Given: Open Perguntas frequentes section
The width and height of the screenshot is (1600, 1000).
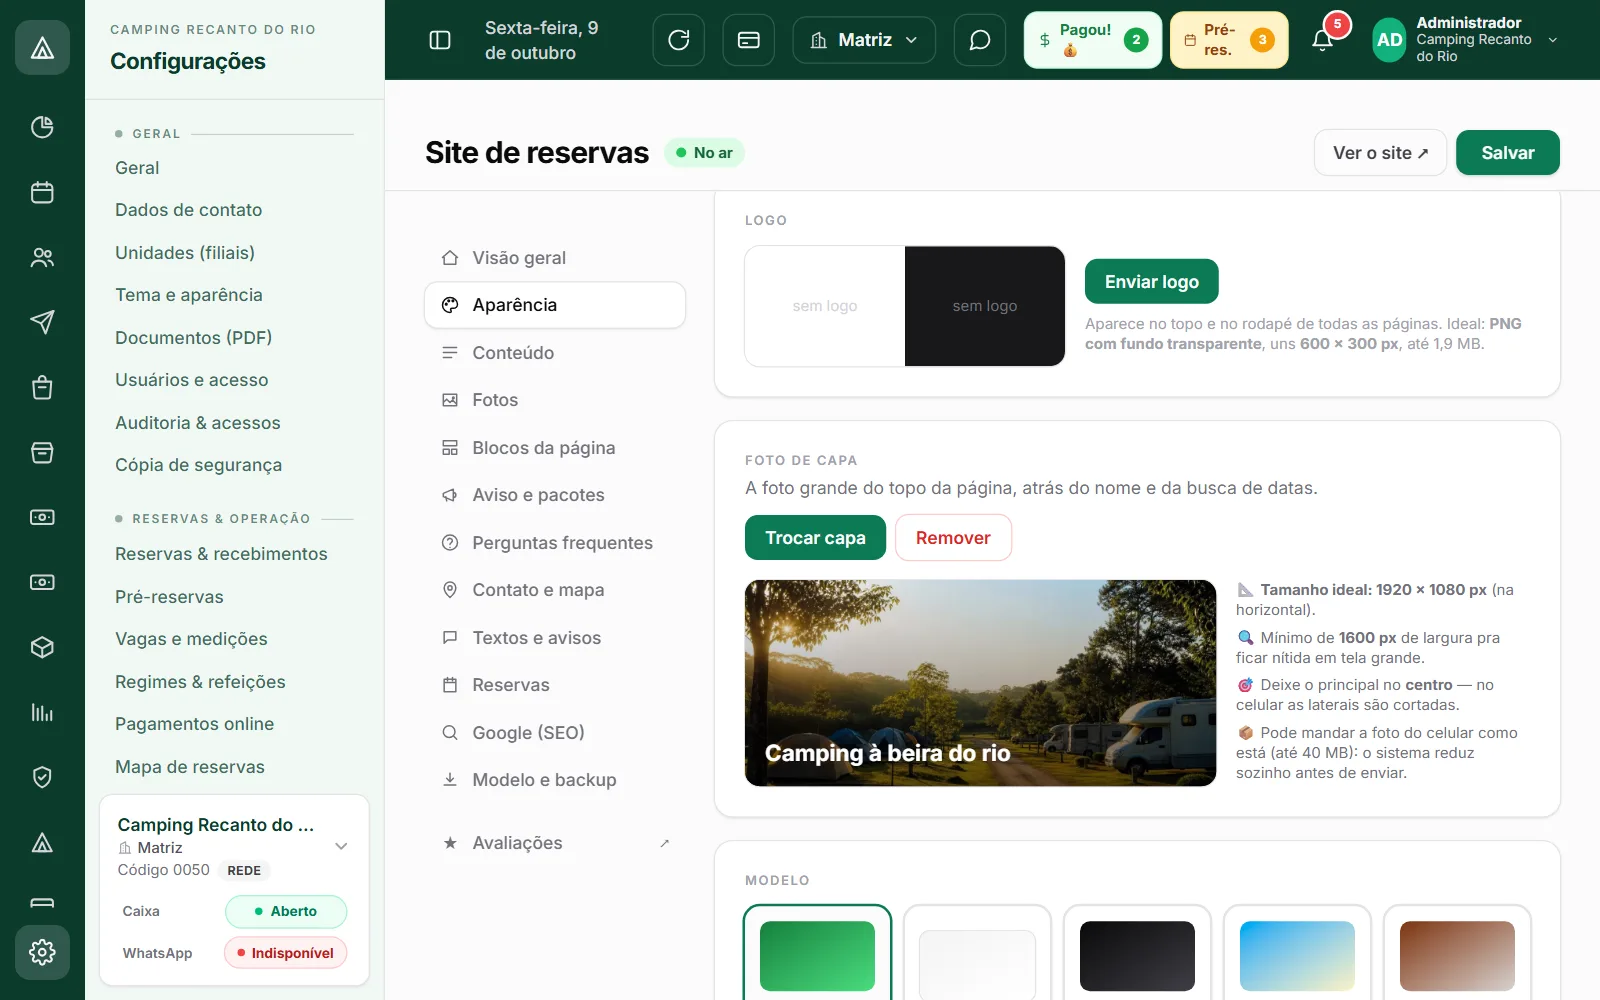Looking at the screenshot, I should (x=555, y=543).
